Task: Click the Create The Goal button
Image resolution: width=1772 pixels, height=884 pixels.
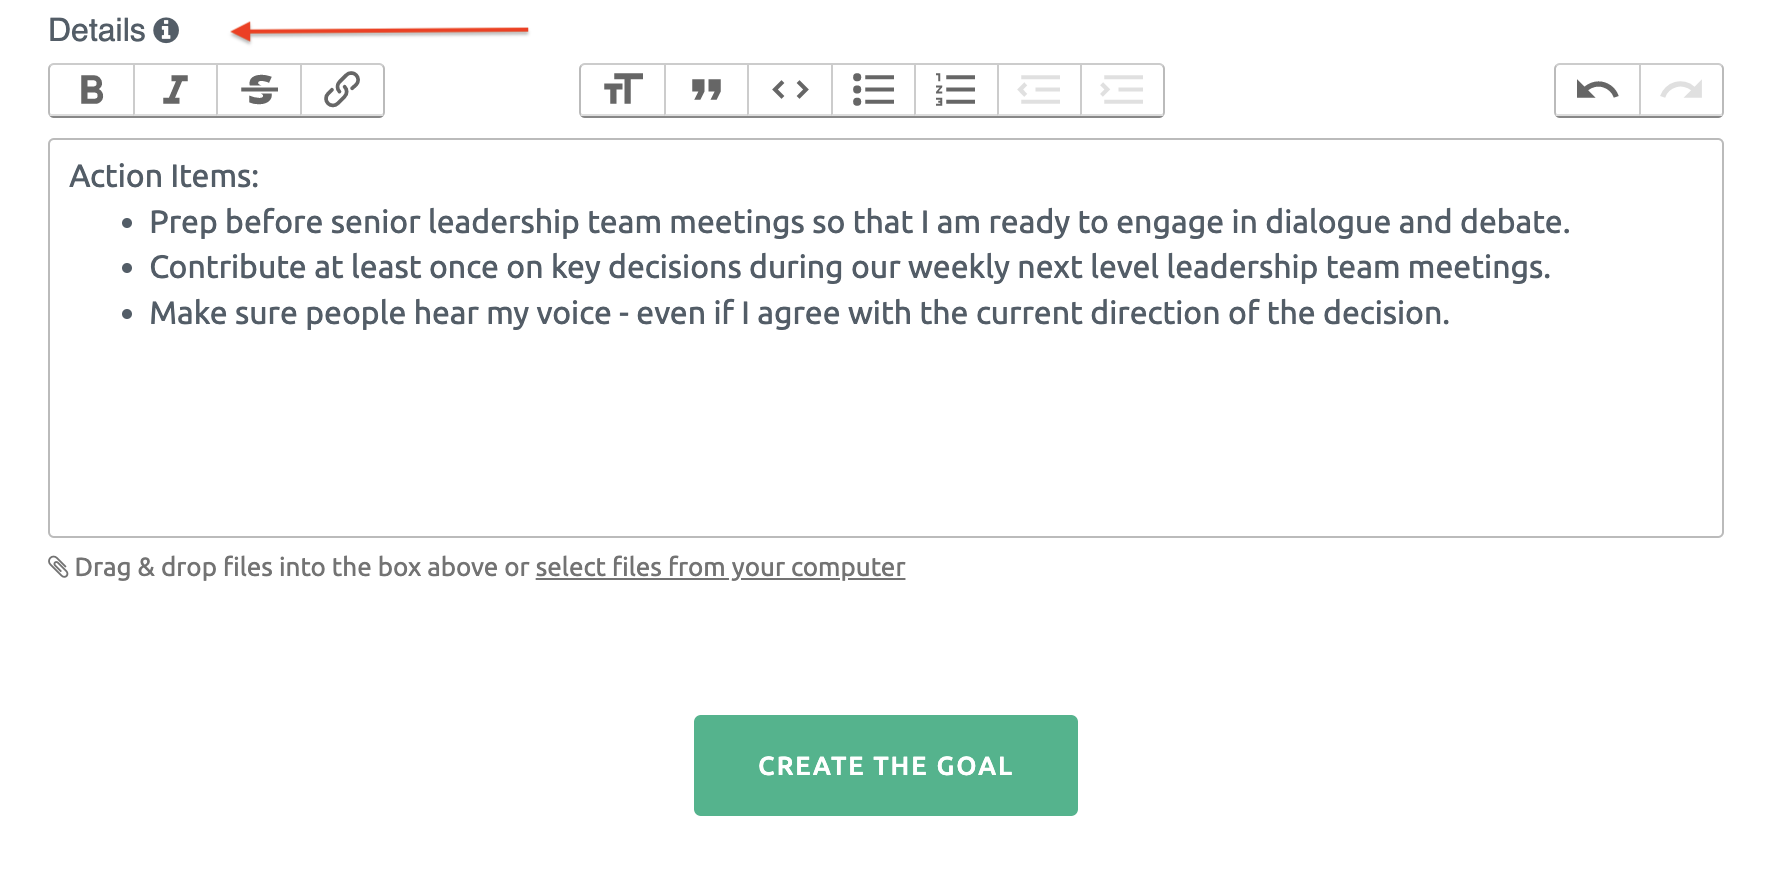Action: 886,765
